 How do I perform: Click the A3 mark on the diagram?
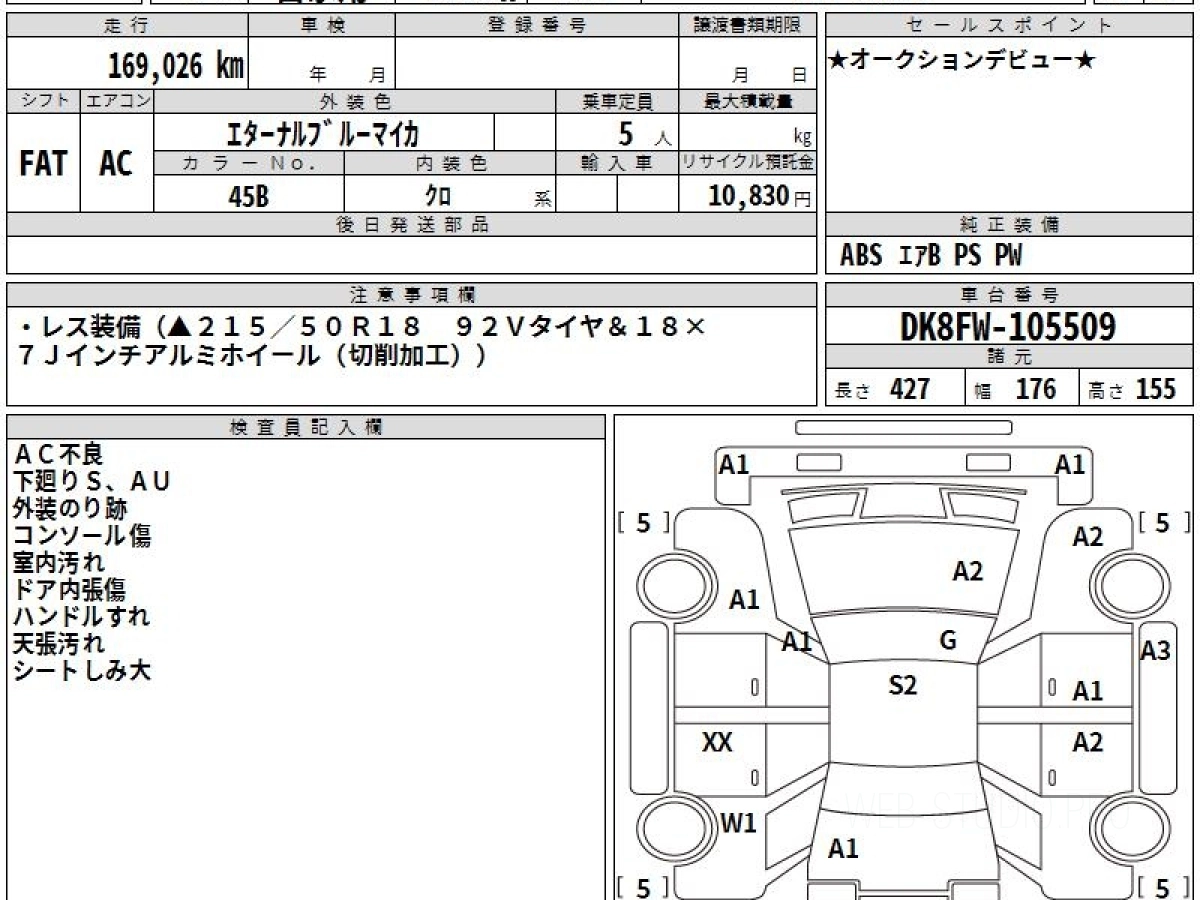click(1156, 651)
